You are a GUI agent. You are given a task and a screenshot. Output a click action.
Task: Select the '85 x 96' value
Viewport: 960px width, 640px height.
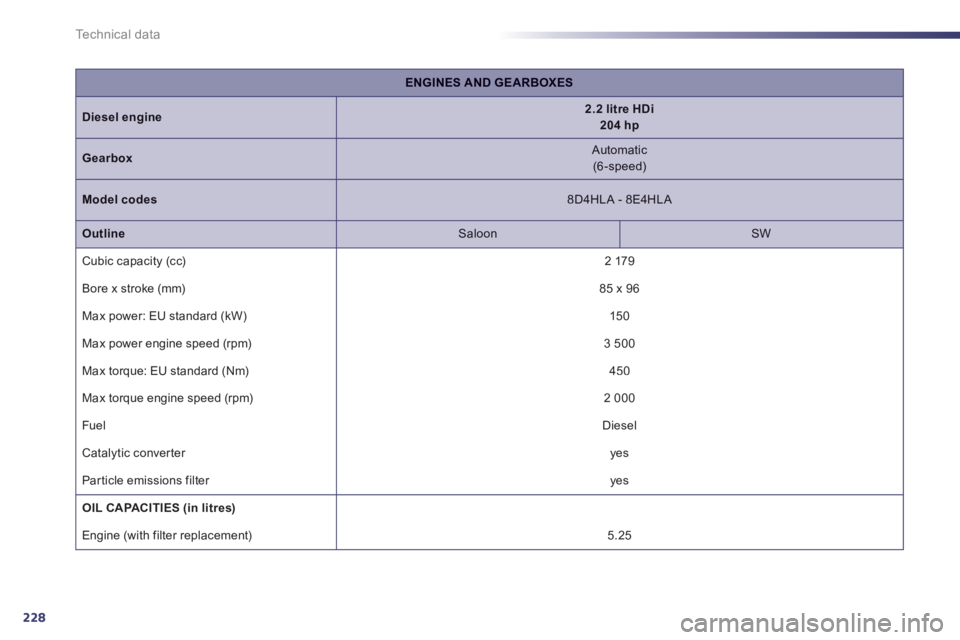coord(619,288)
